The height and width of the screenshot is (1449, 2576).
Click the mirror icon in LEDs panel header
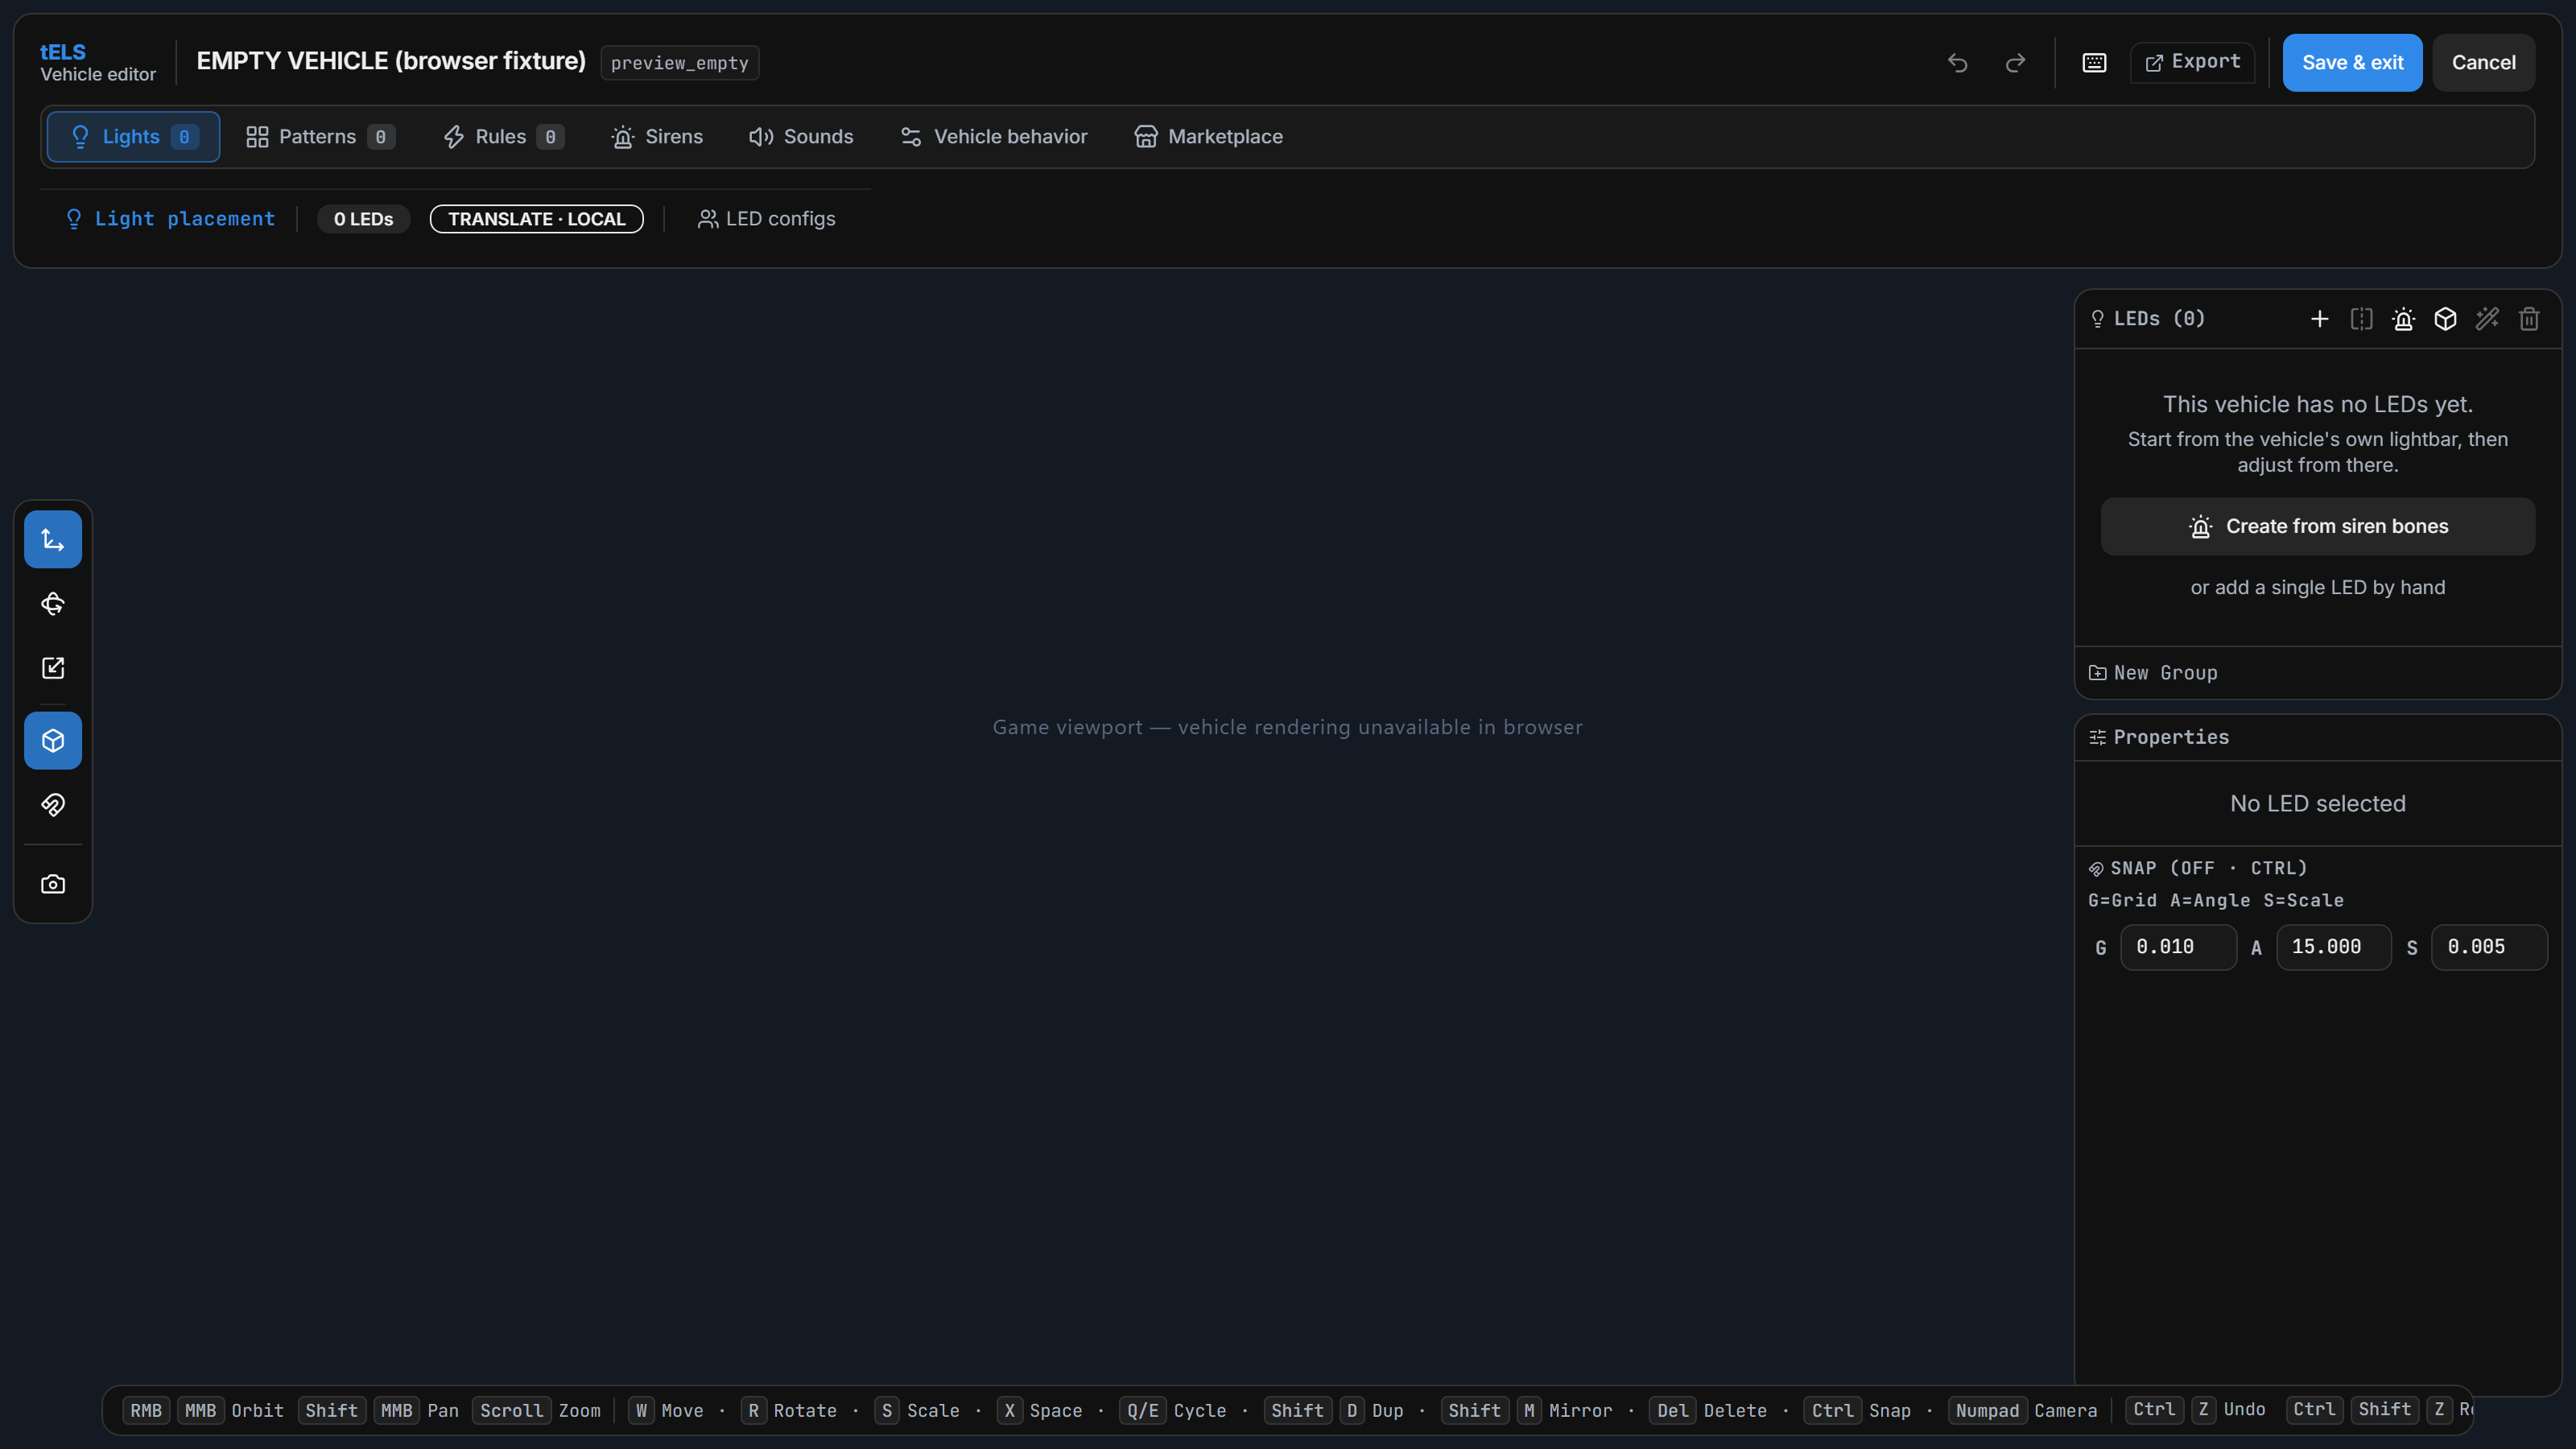coord(2362,319)
